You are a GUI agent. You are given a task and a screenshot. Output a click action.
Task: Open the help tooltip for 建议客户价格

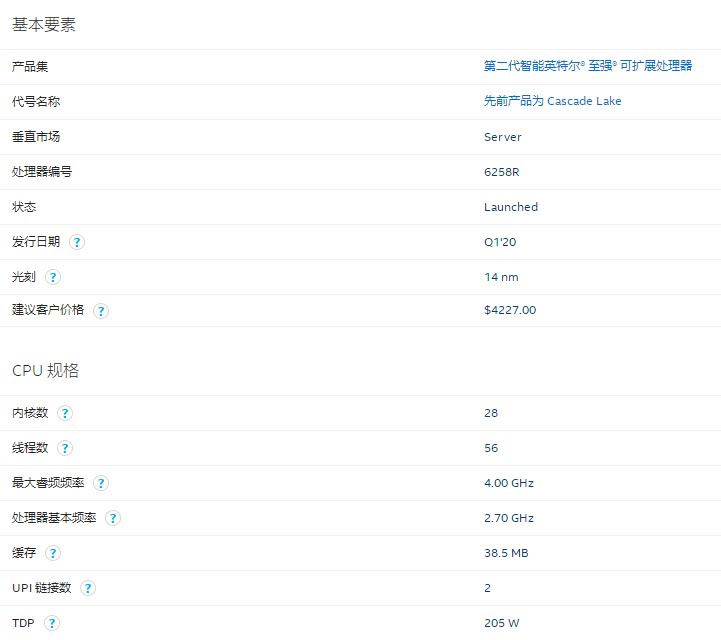click(101, 311)
